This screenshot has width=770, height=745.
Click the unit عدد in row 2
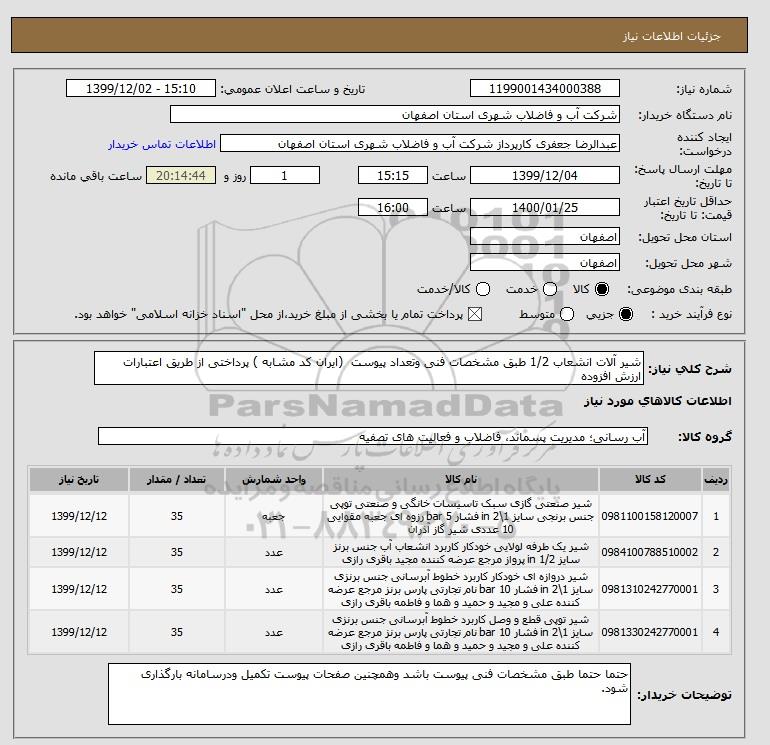point(274,552)
